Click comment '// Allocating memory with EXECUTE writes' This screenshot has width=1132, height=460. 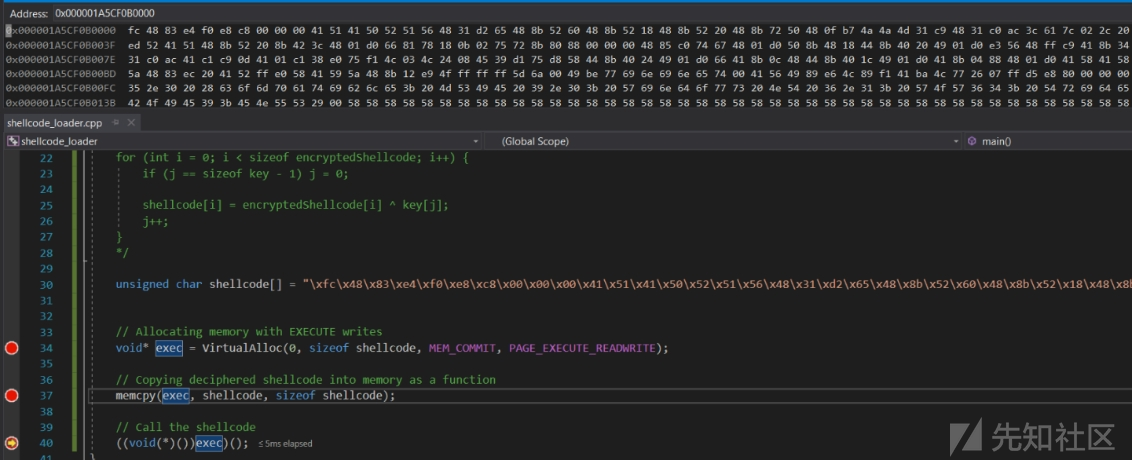[x=249, y=332]
